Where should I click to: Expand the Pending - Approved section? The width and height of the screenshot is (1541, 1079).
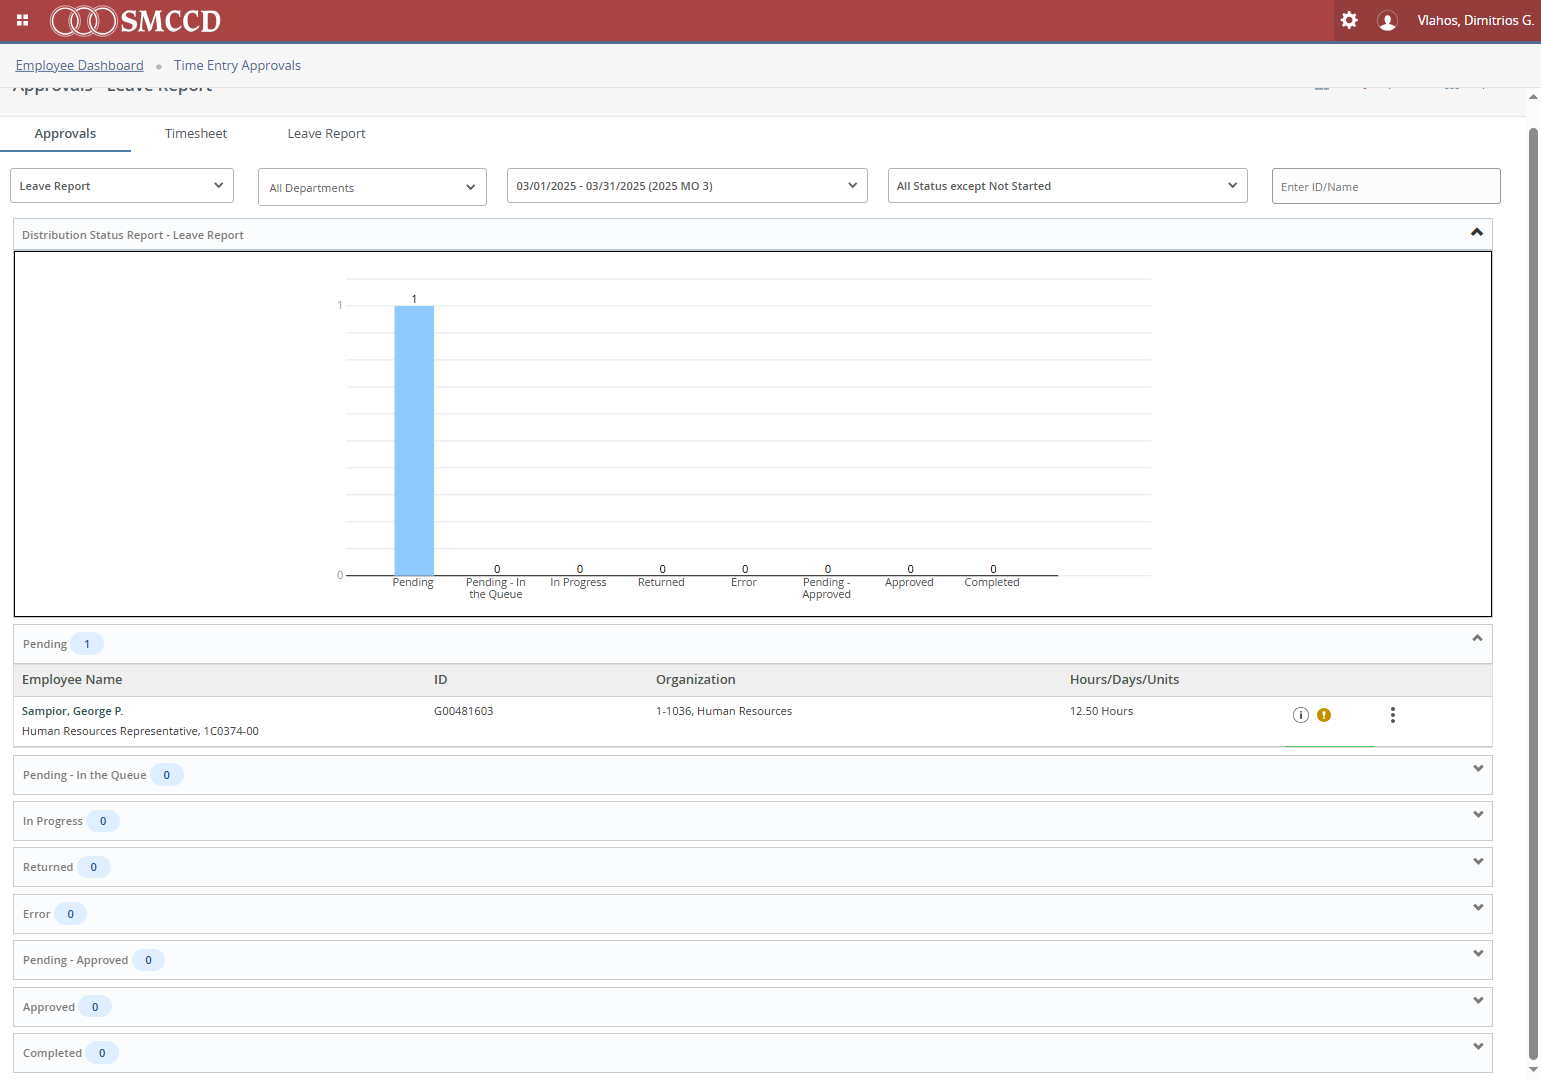[1478, 953]
